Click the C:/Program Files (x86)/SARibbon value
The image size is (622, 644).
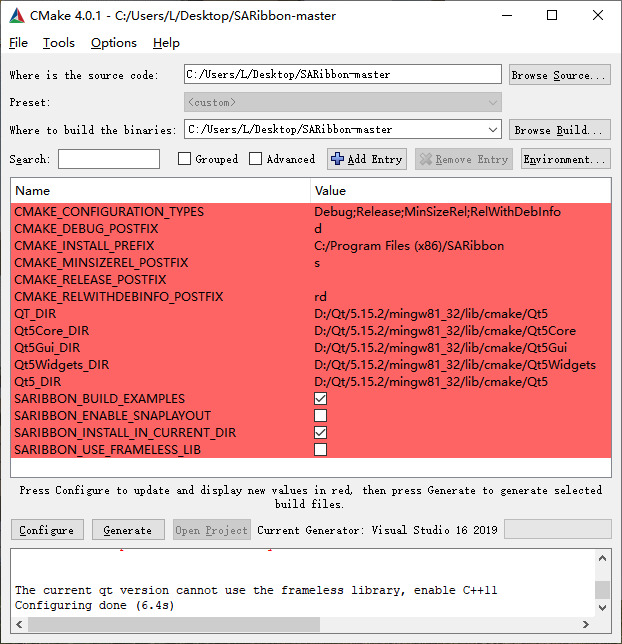pos(409,246)
